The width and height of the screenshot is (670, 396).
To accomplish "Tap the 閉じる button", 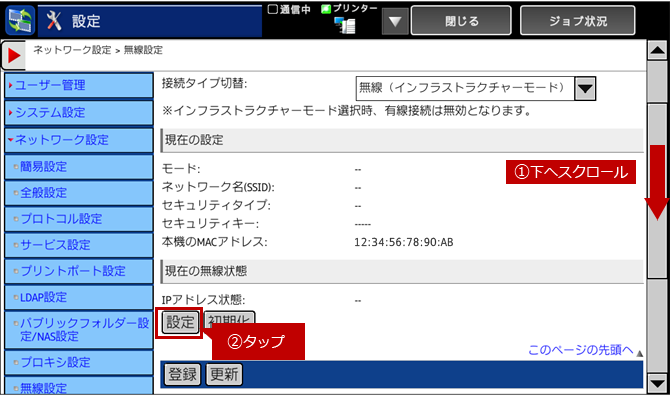I will [x=461, y=21].
